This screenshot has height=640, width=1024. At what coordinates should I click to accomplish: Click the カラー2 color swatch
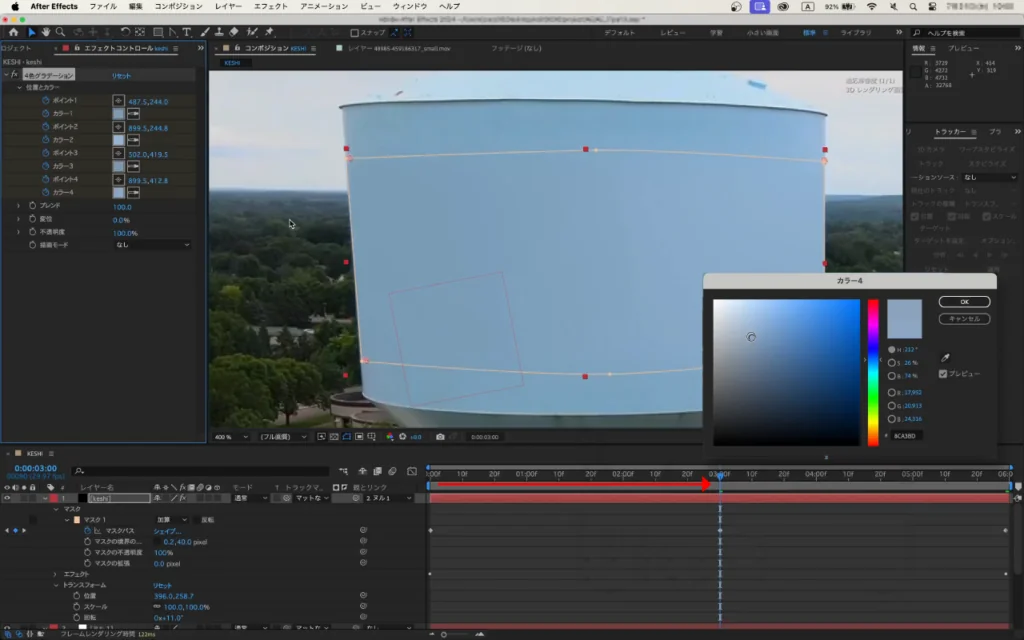coord(118,140)
